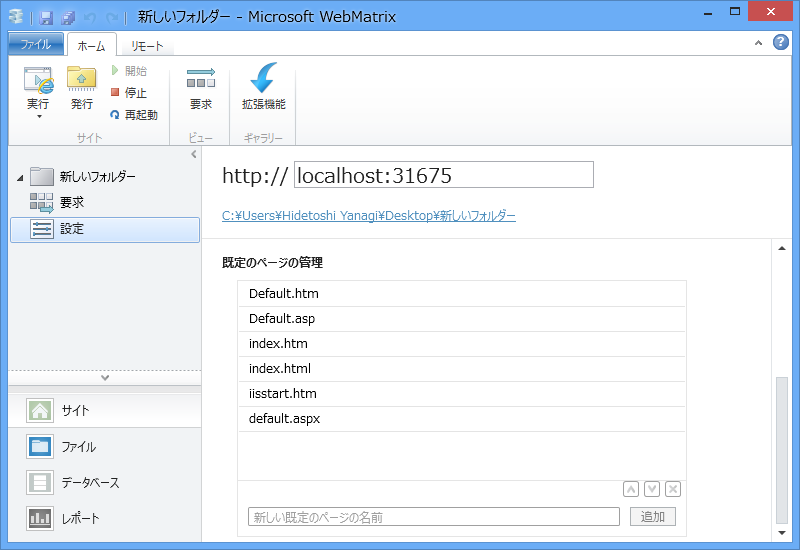
Task: Select 設定 in the site tree
Action: pos(105,229)
